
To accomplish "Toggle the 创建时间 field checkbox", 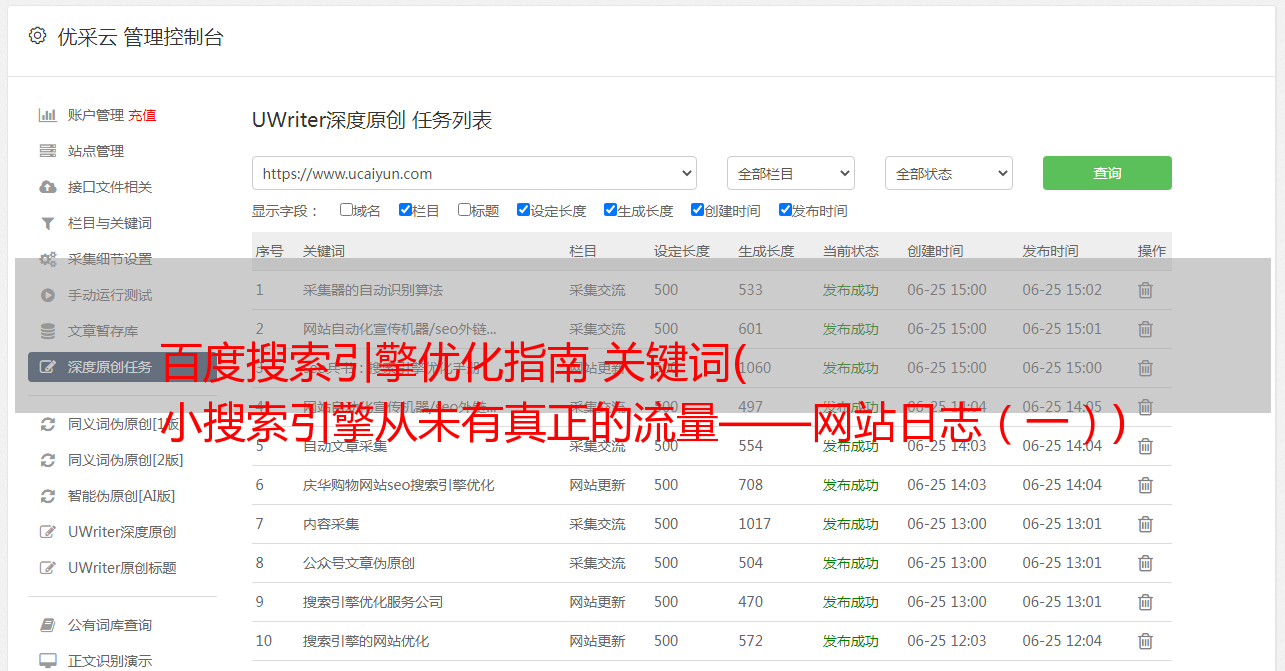I will point(697,210).
